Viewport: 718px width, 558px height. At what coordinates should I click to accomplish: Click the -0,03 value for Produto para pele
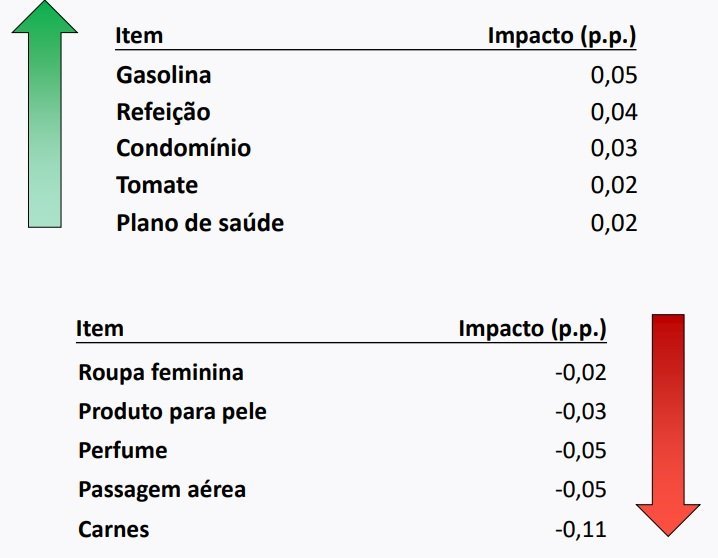(x=581, y=412)
